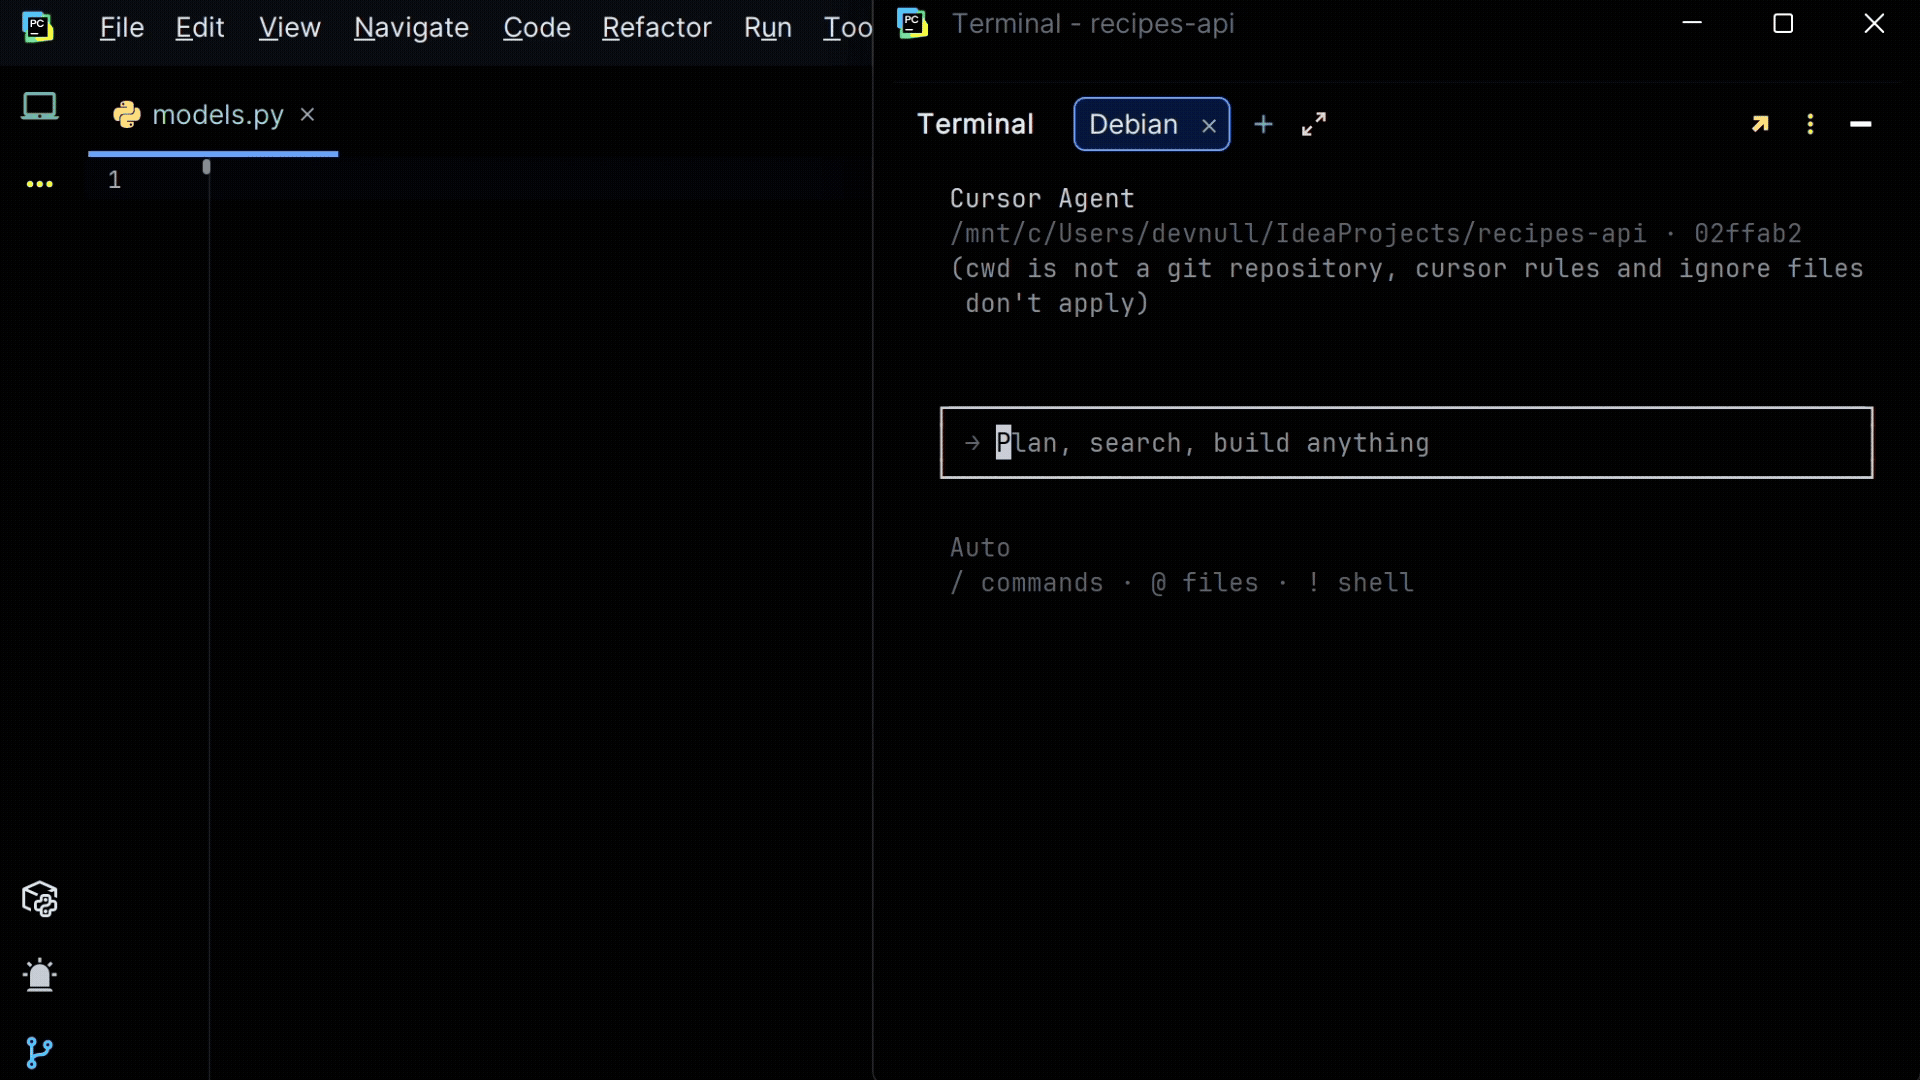This screenshot has width=1920, height=1080.
Task: Open the Run menu
Action: pyautogui.click(x=768, y=28)
